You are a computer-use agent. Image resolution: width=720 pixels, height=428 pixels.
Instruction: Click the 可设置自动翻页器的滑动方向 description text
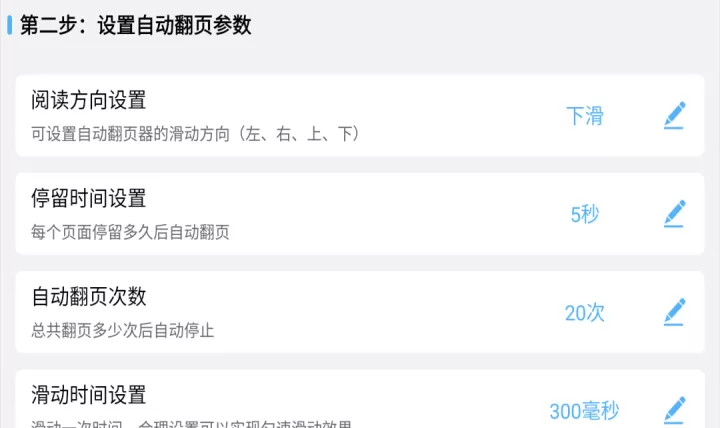coord(195,133)
